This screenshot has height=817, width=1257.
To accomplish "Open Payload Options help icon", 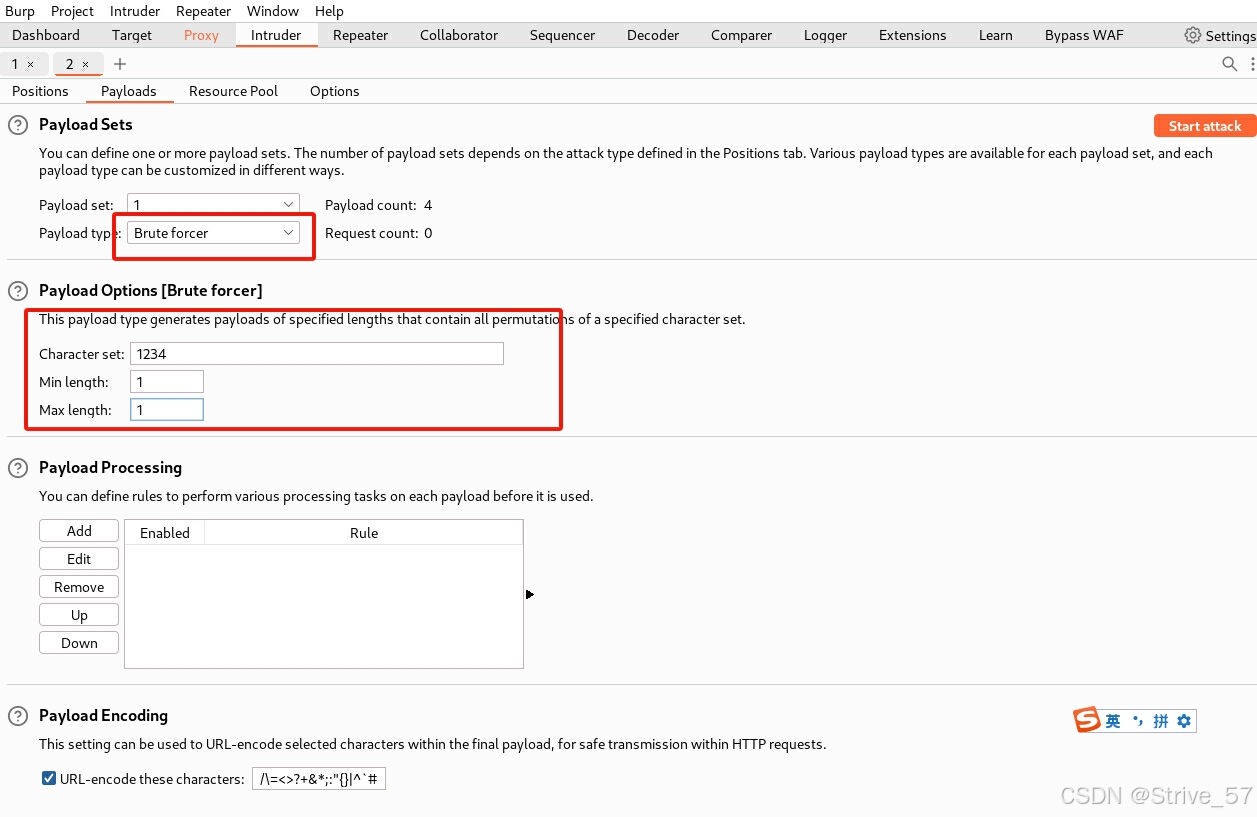I will point(18,291).
